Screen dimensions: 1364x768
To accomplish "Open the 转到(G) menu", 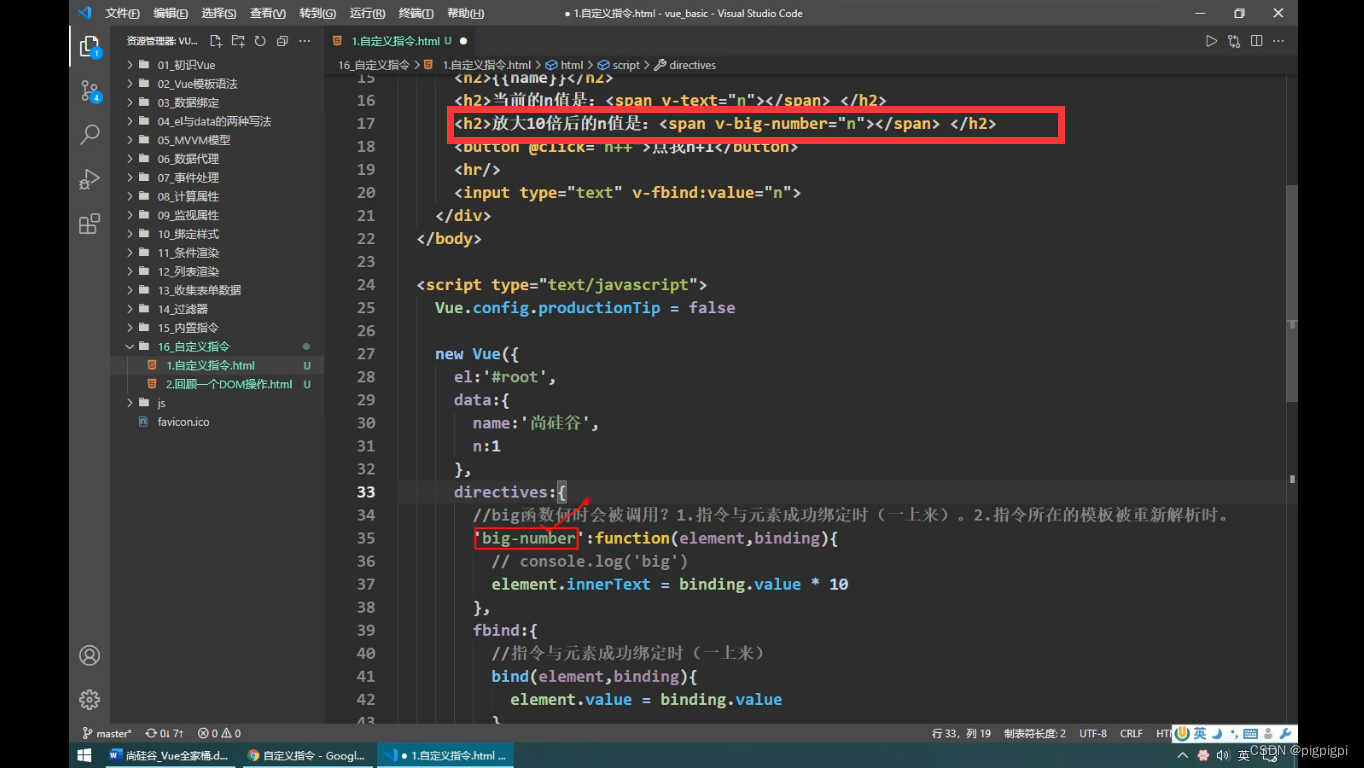I will (318, 13).
